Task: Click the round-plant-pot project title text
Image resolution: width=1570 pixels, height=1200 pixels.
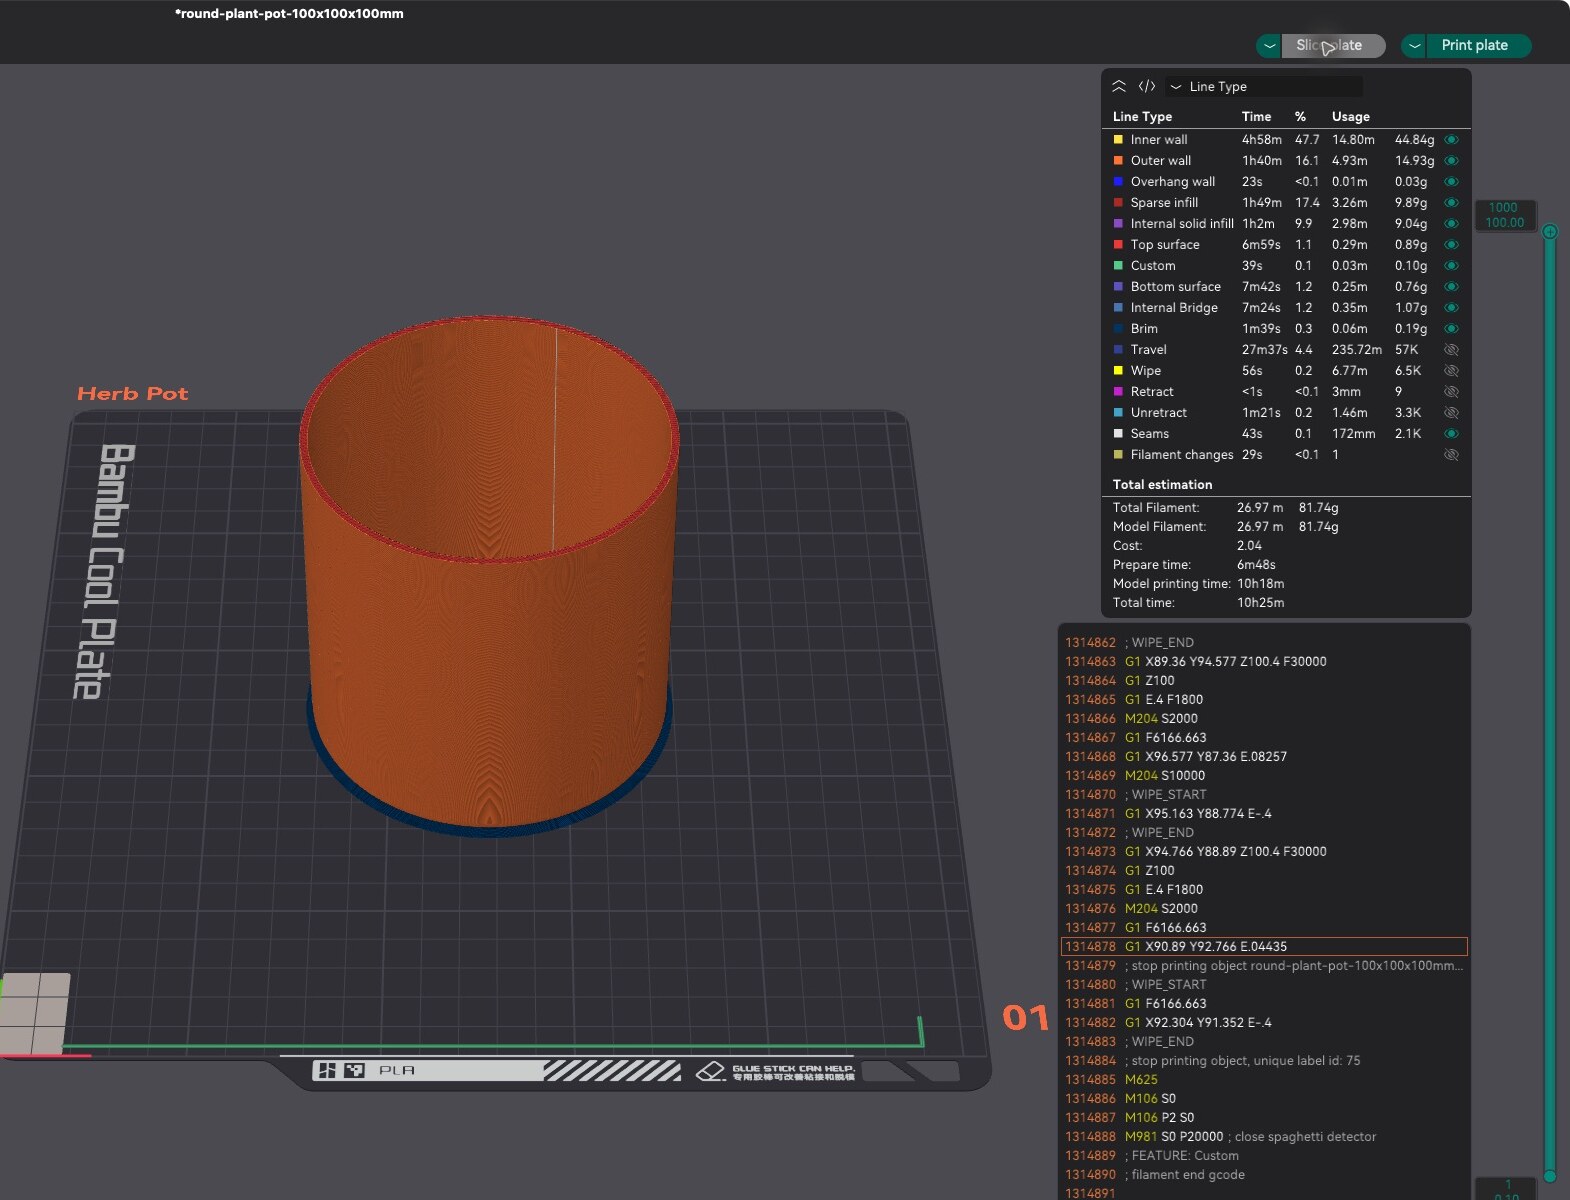Action: point(289,14)
